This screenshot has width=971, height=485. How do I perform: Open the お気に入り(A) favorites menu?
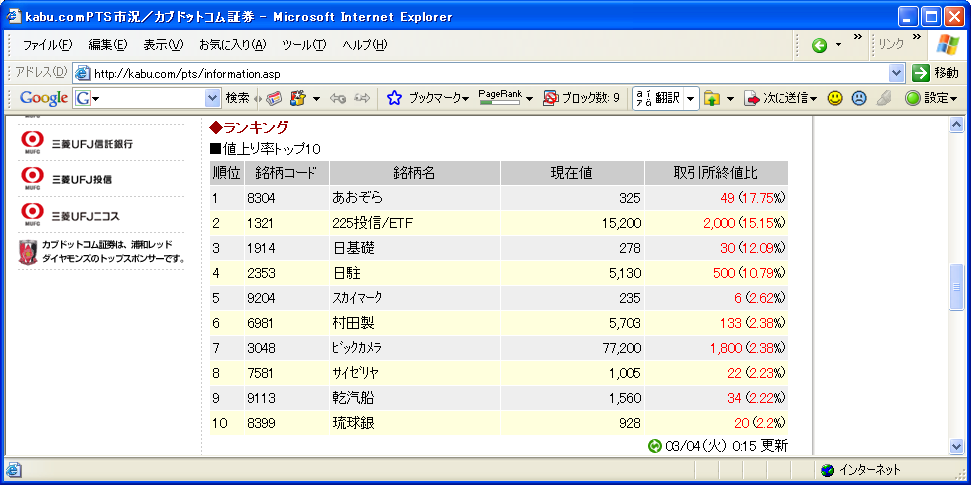click(232, 45)
